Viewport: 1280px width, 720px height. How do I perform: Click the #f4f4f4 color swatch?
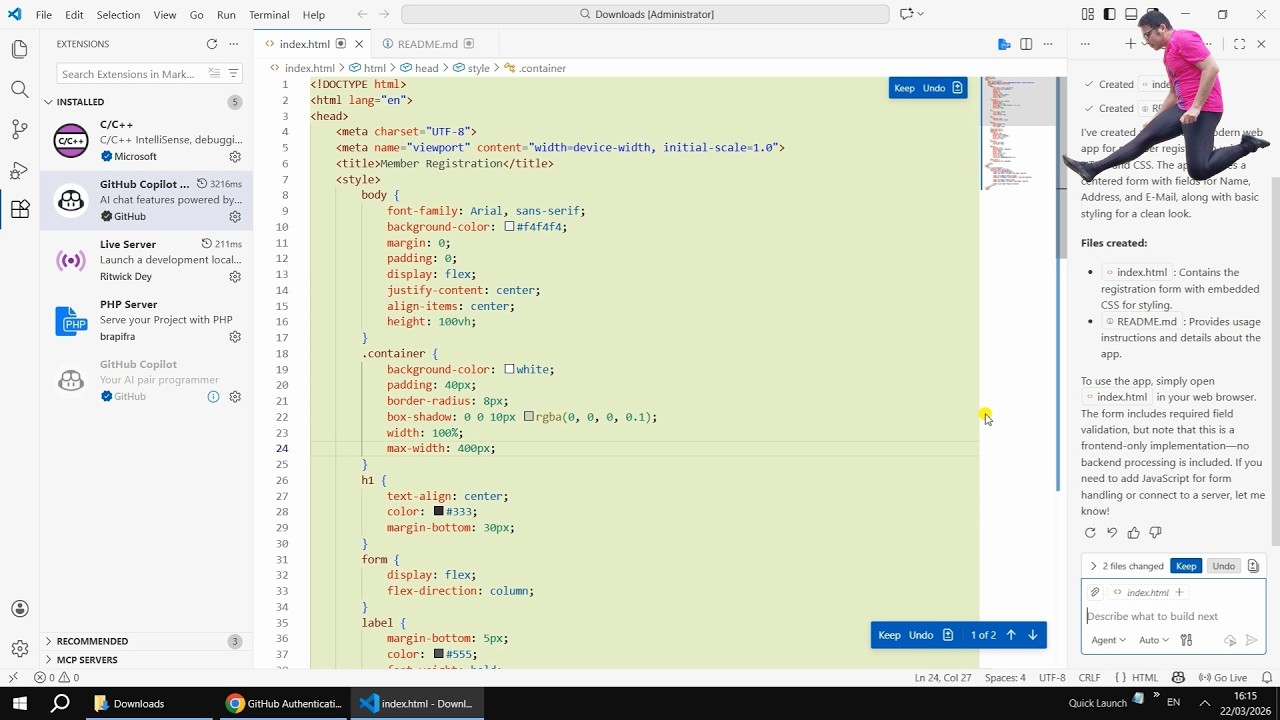pos(509,227)
